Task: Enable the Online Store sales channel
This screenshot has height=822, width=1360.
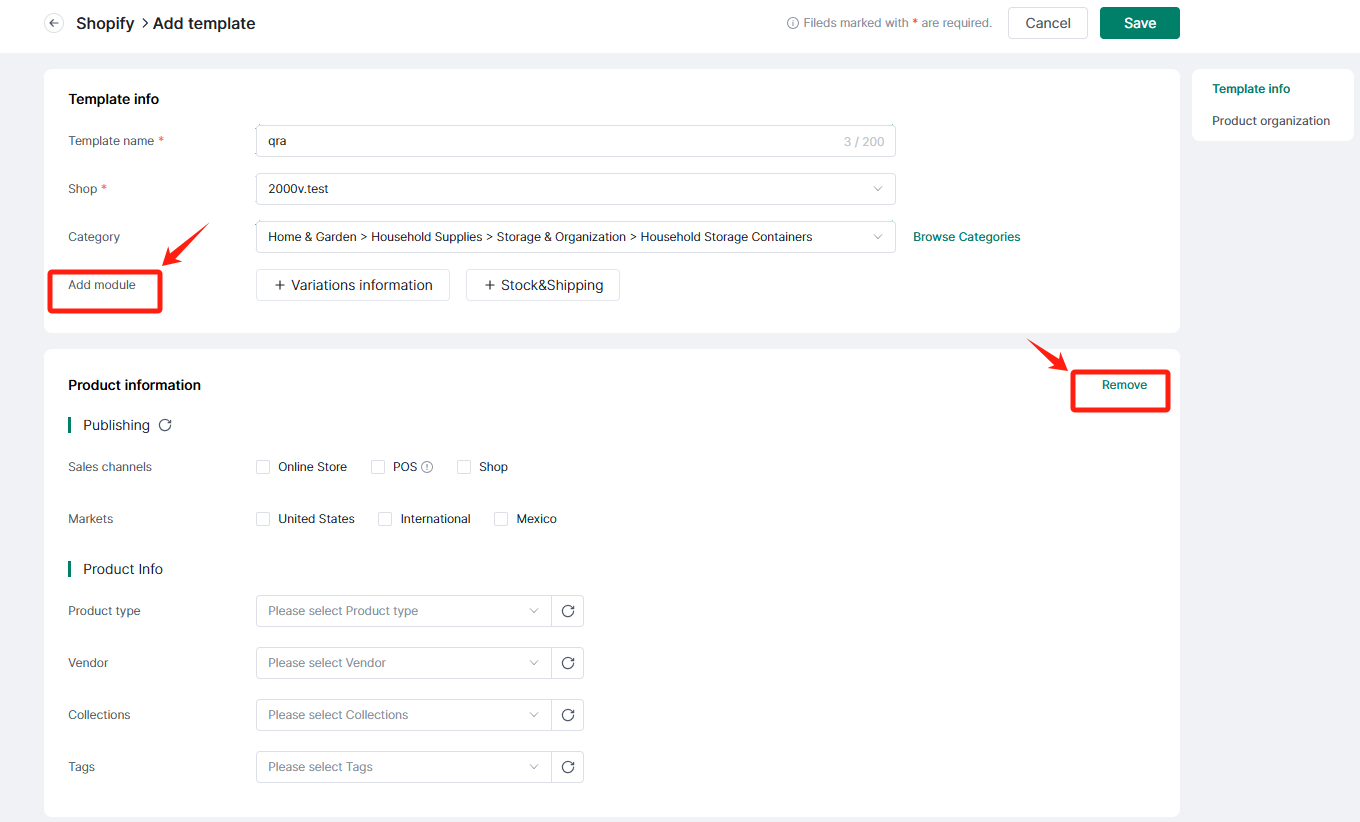Action: pyautogui.click(x=263, y=467)
